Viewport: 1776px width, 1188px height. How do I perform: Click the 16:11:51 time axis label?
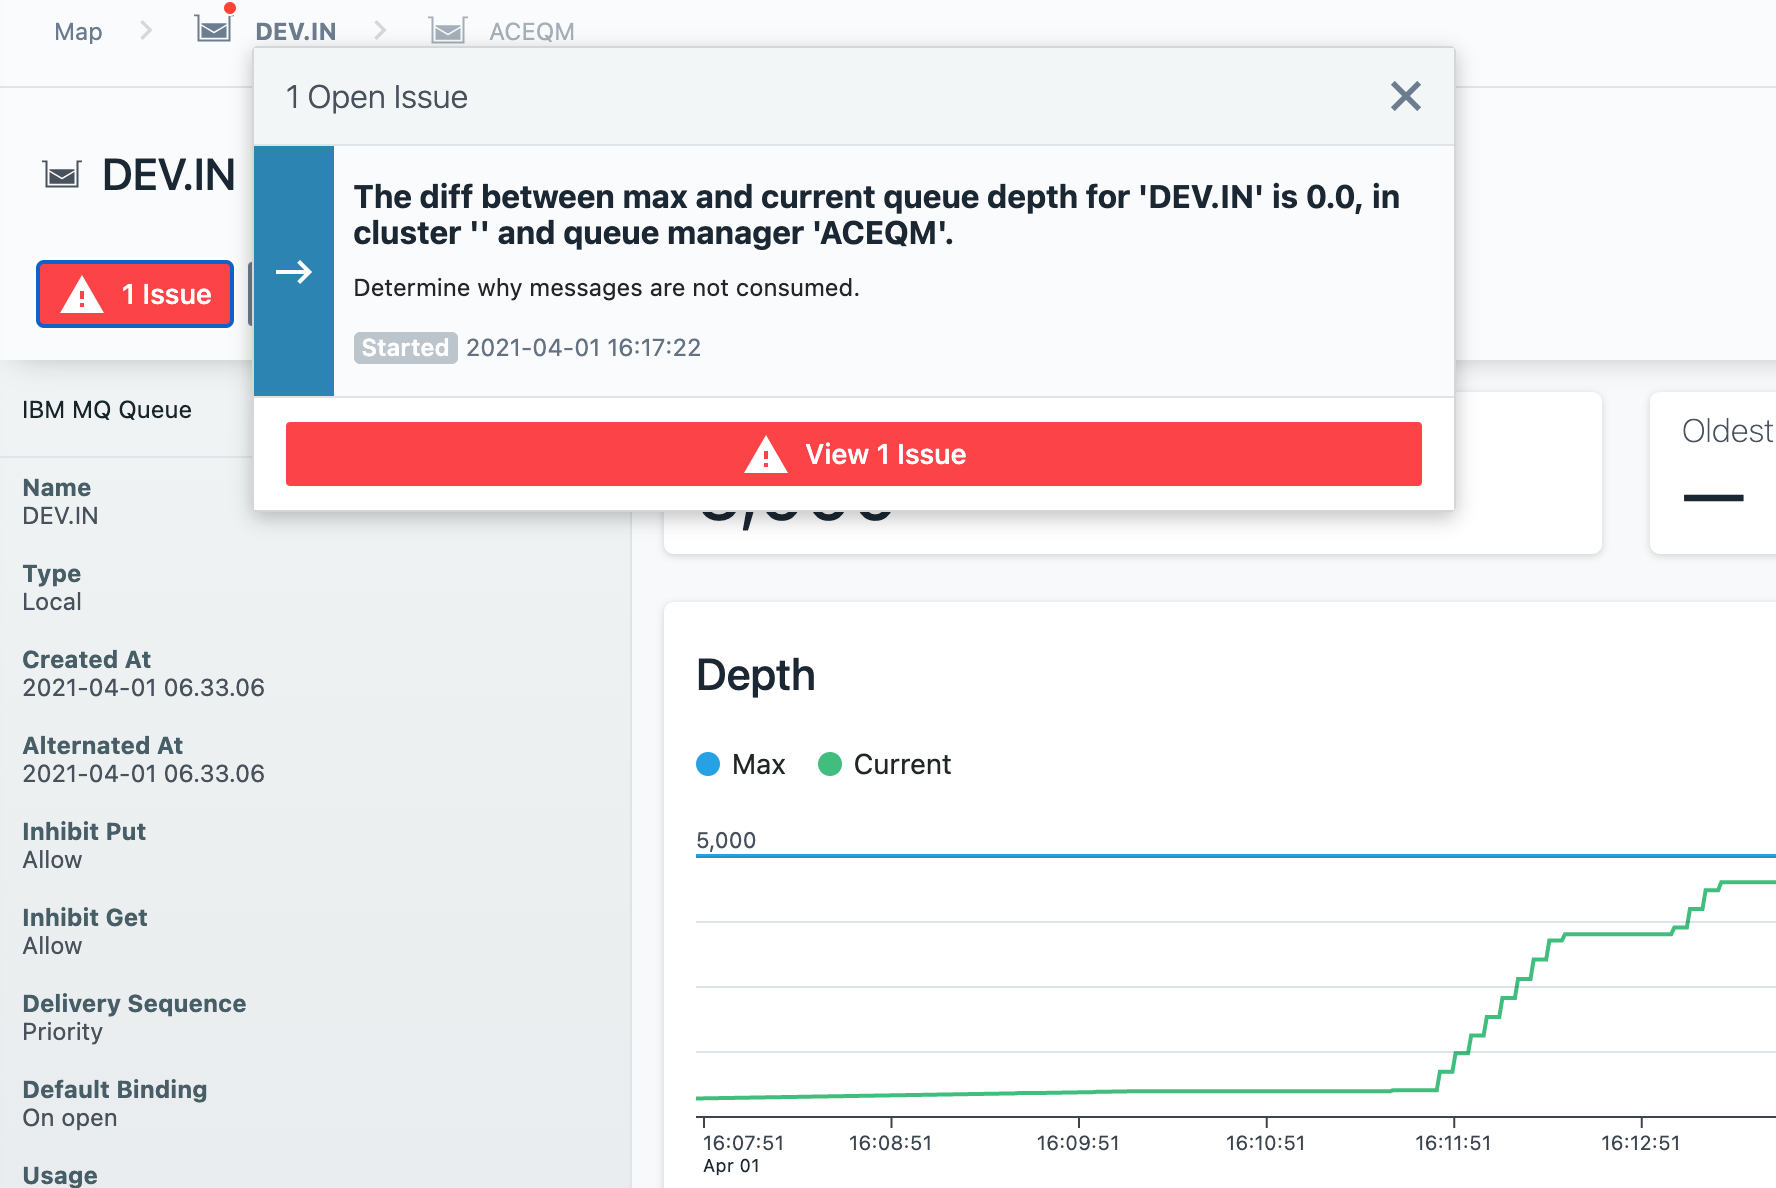click(x=1453, y=1143)
